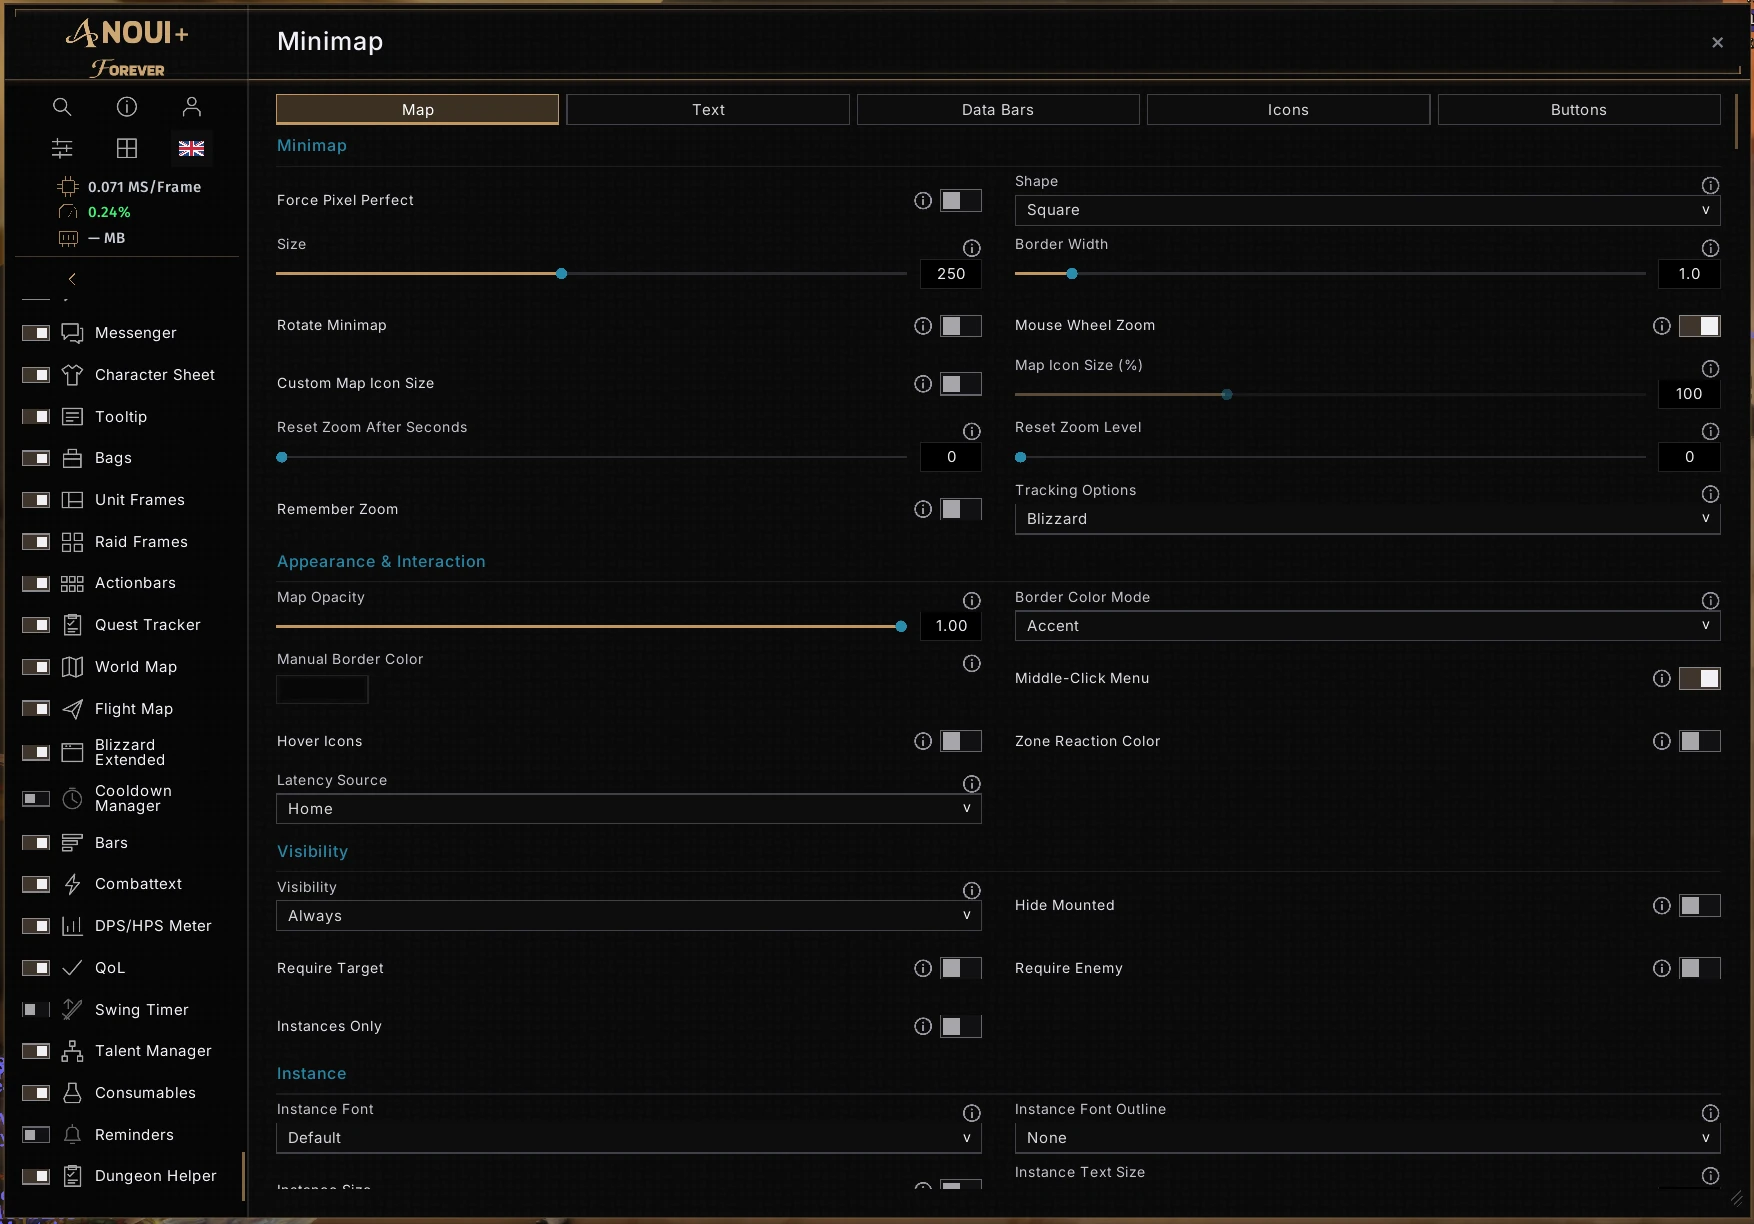
Task: Open the profile person icon
Action: pos(192,107)
